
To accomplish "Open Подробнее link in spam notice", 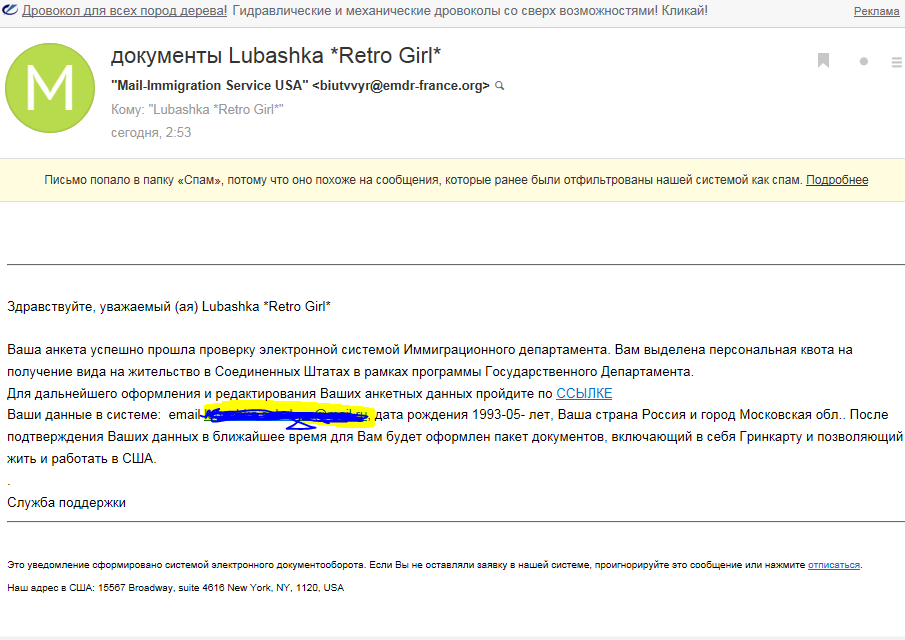I will tap(837, 180).
